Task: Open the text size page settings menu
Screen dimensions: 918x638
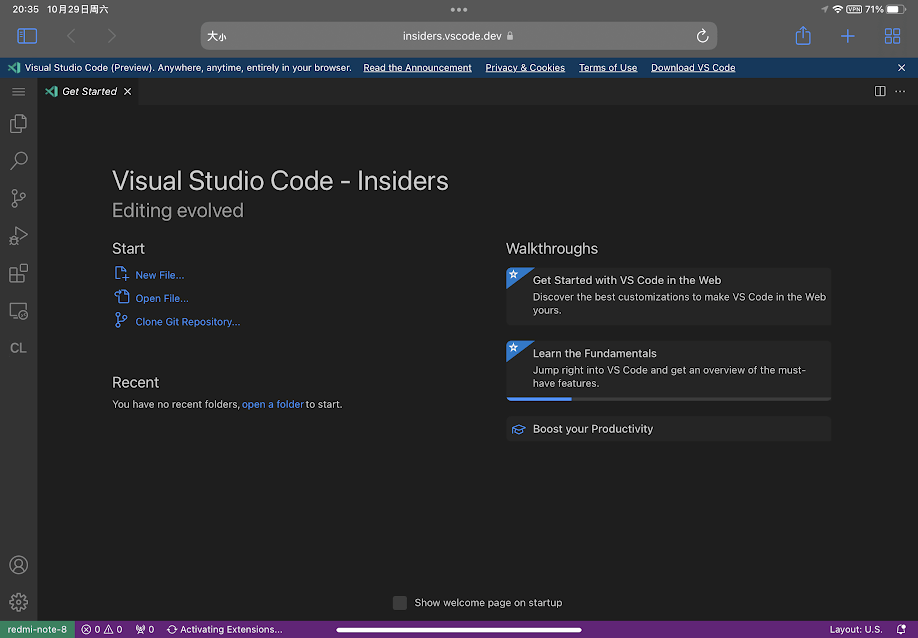Action: (x=217, y=36)
